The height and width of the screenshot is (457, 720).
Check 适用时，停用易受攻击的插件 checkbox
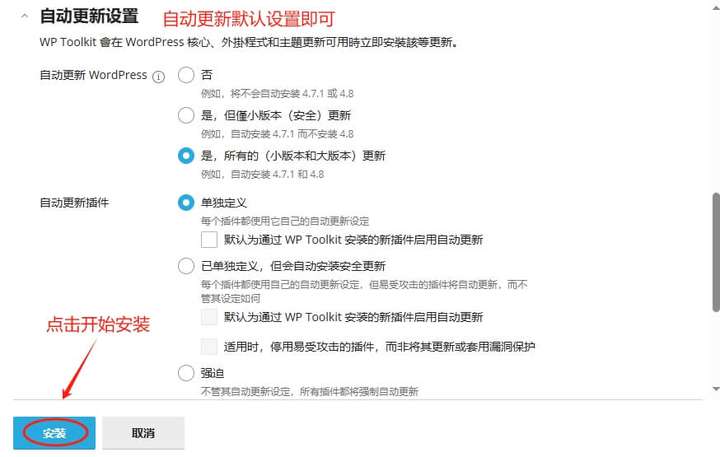pos(209,346)
